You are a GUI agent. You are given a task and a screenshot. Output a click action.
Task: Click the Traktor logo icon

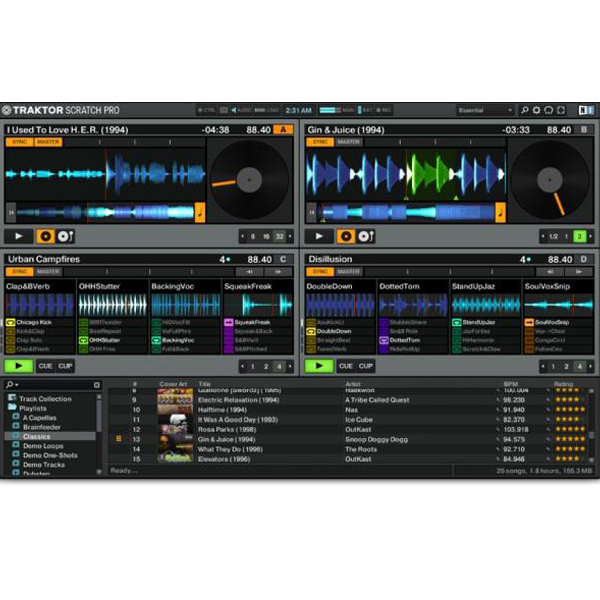pos(7,110)
